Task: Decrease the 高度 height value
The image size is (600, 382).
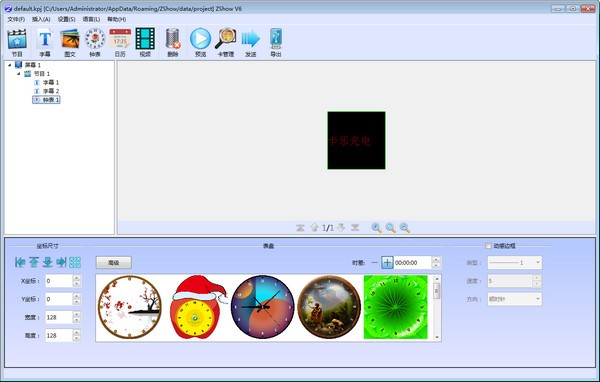Action: [x=77, y=338]
